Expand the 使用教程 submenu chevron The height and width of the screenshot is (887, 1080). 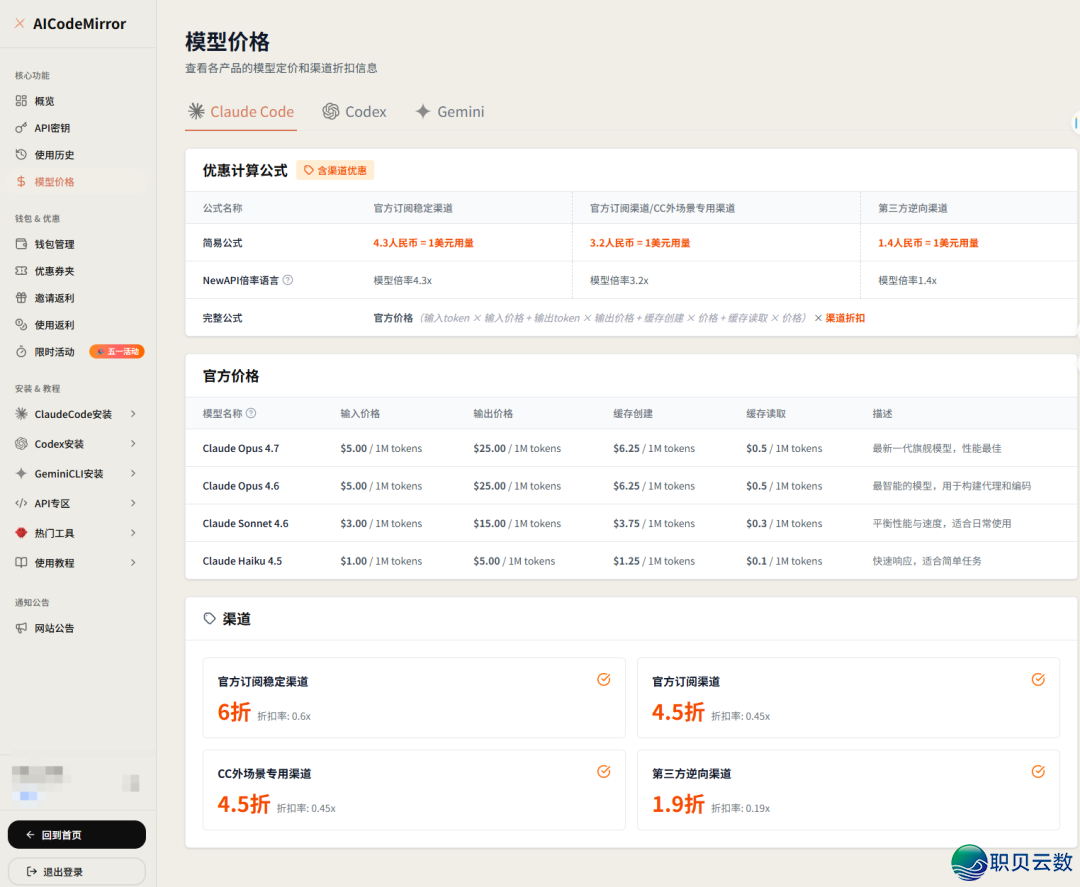(133, 562)
